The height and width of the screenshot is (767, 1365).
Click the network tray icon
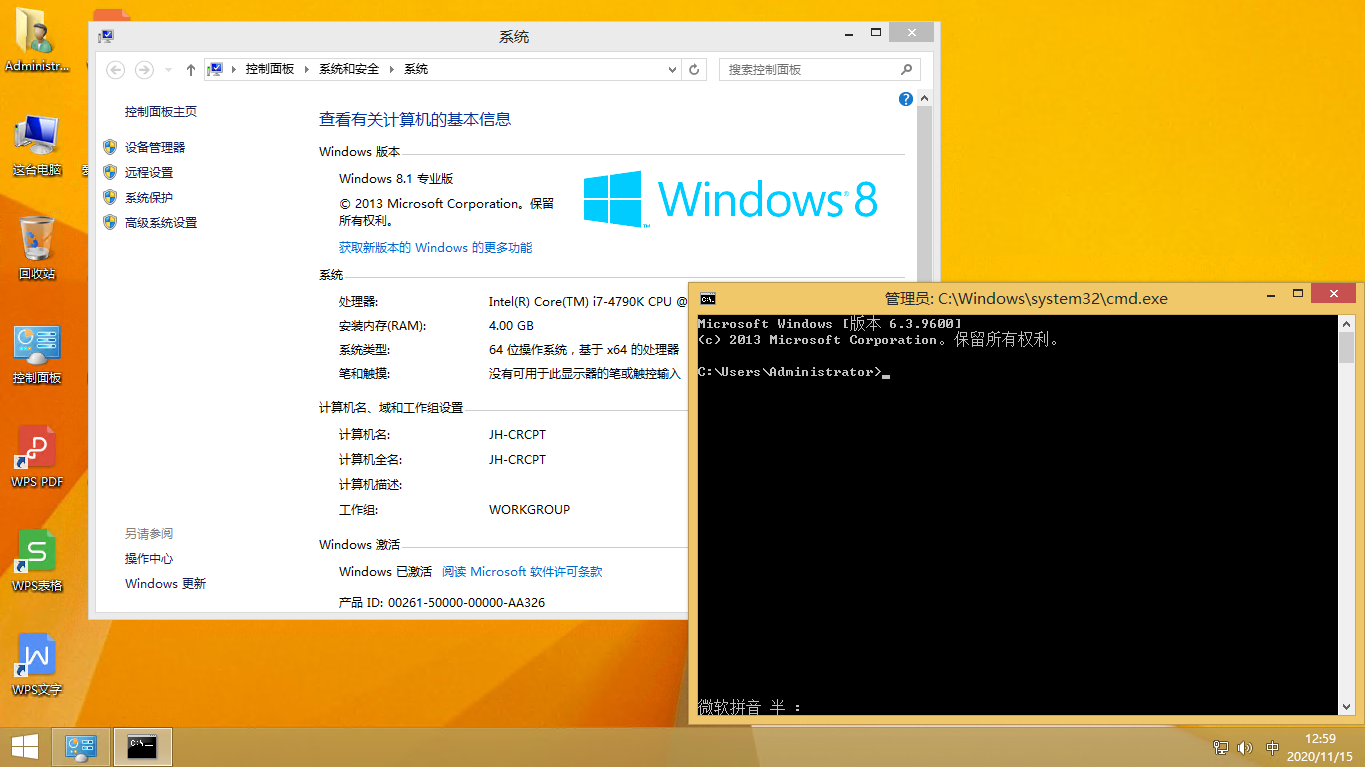coord(1221,748)
